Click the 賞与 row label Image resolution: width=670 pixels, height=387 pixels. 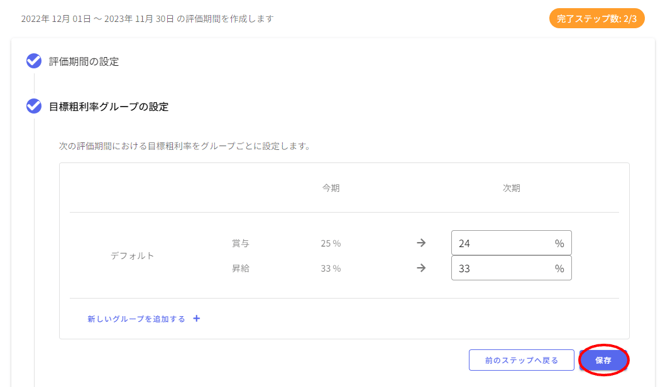click(x=240, y=243)
